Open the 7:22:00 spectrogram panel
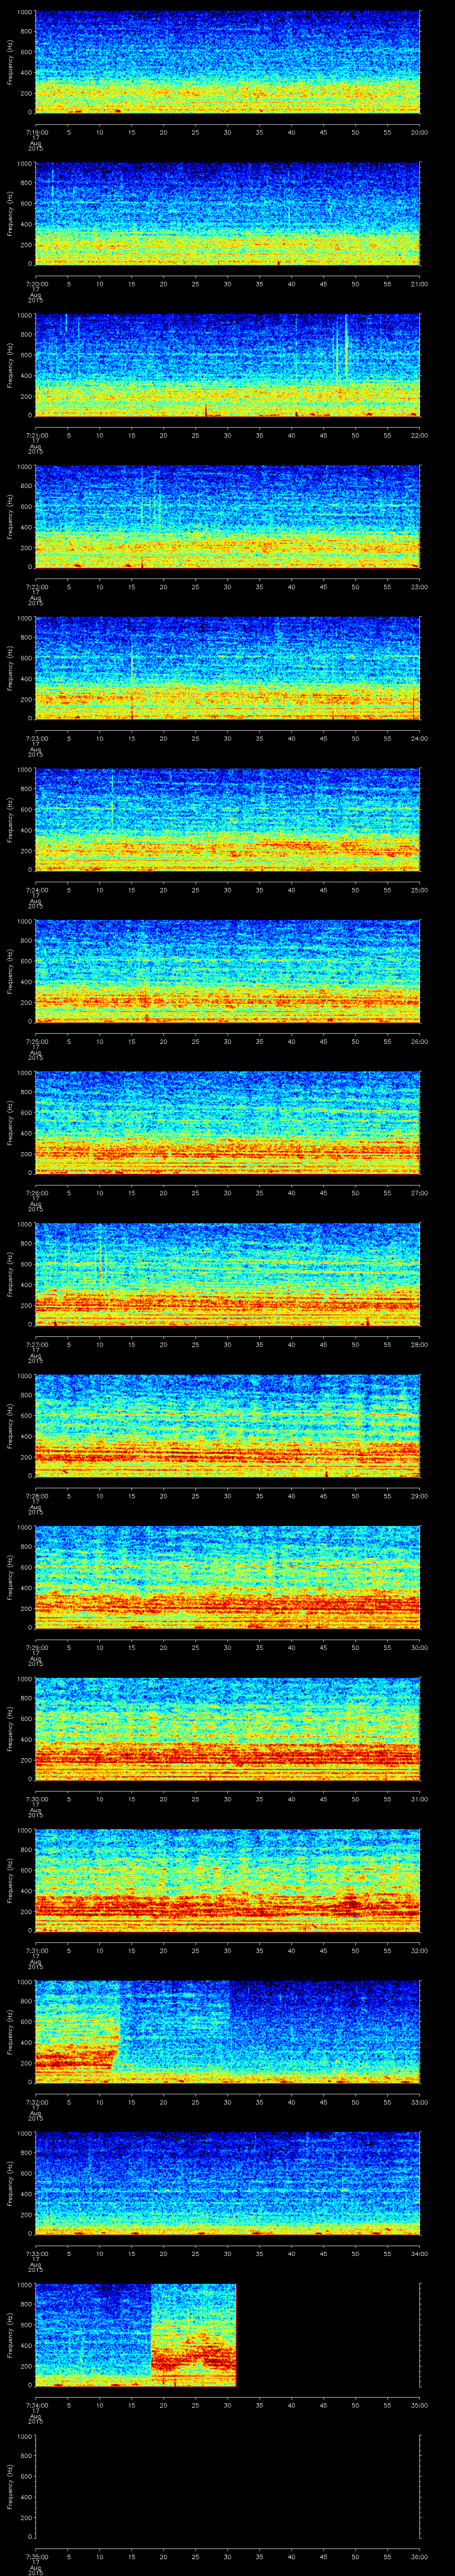Image resolution: width=455 pixels, height=2576 pixels. (227, 516)
